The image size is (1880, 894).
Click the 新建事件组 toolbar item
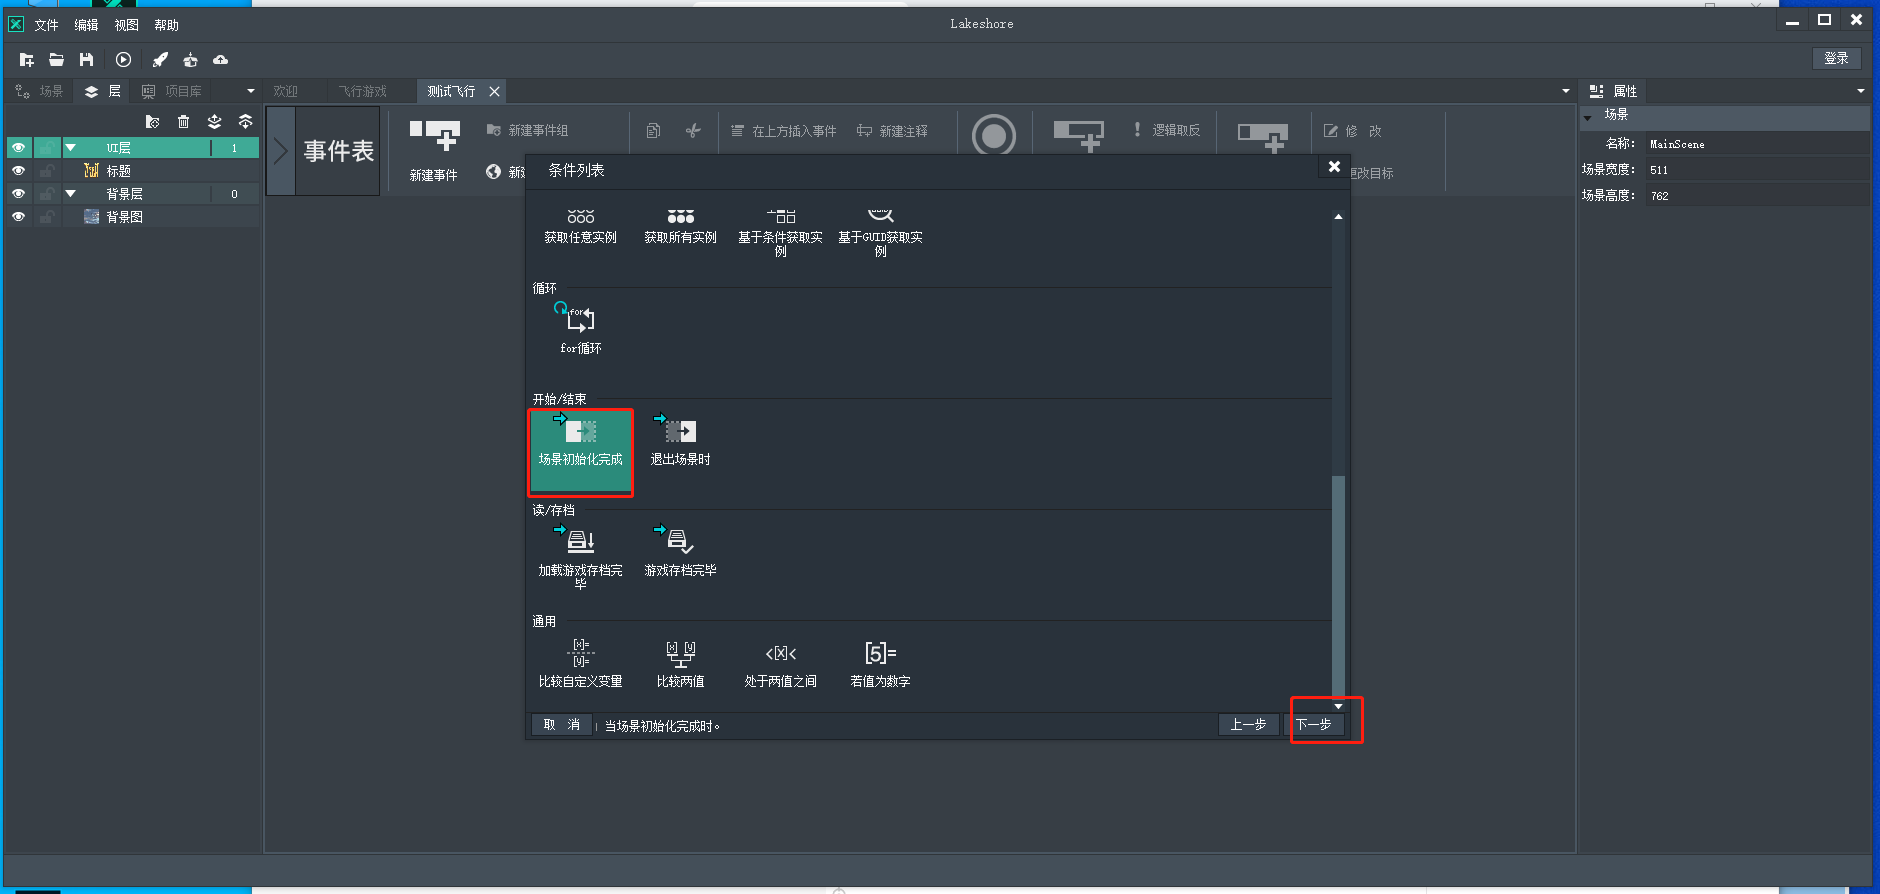click(527, 131)
